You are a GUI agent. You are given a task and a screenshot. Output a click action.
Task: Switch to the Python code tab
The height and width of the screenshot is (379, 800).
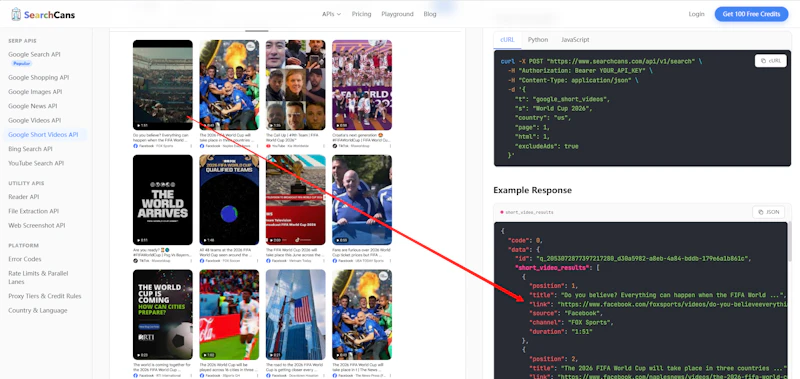(538, 40)
